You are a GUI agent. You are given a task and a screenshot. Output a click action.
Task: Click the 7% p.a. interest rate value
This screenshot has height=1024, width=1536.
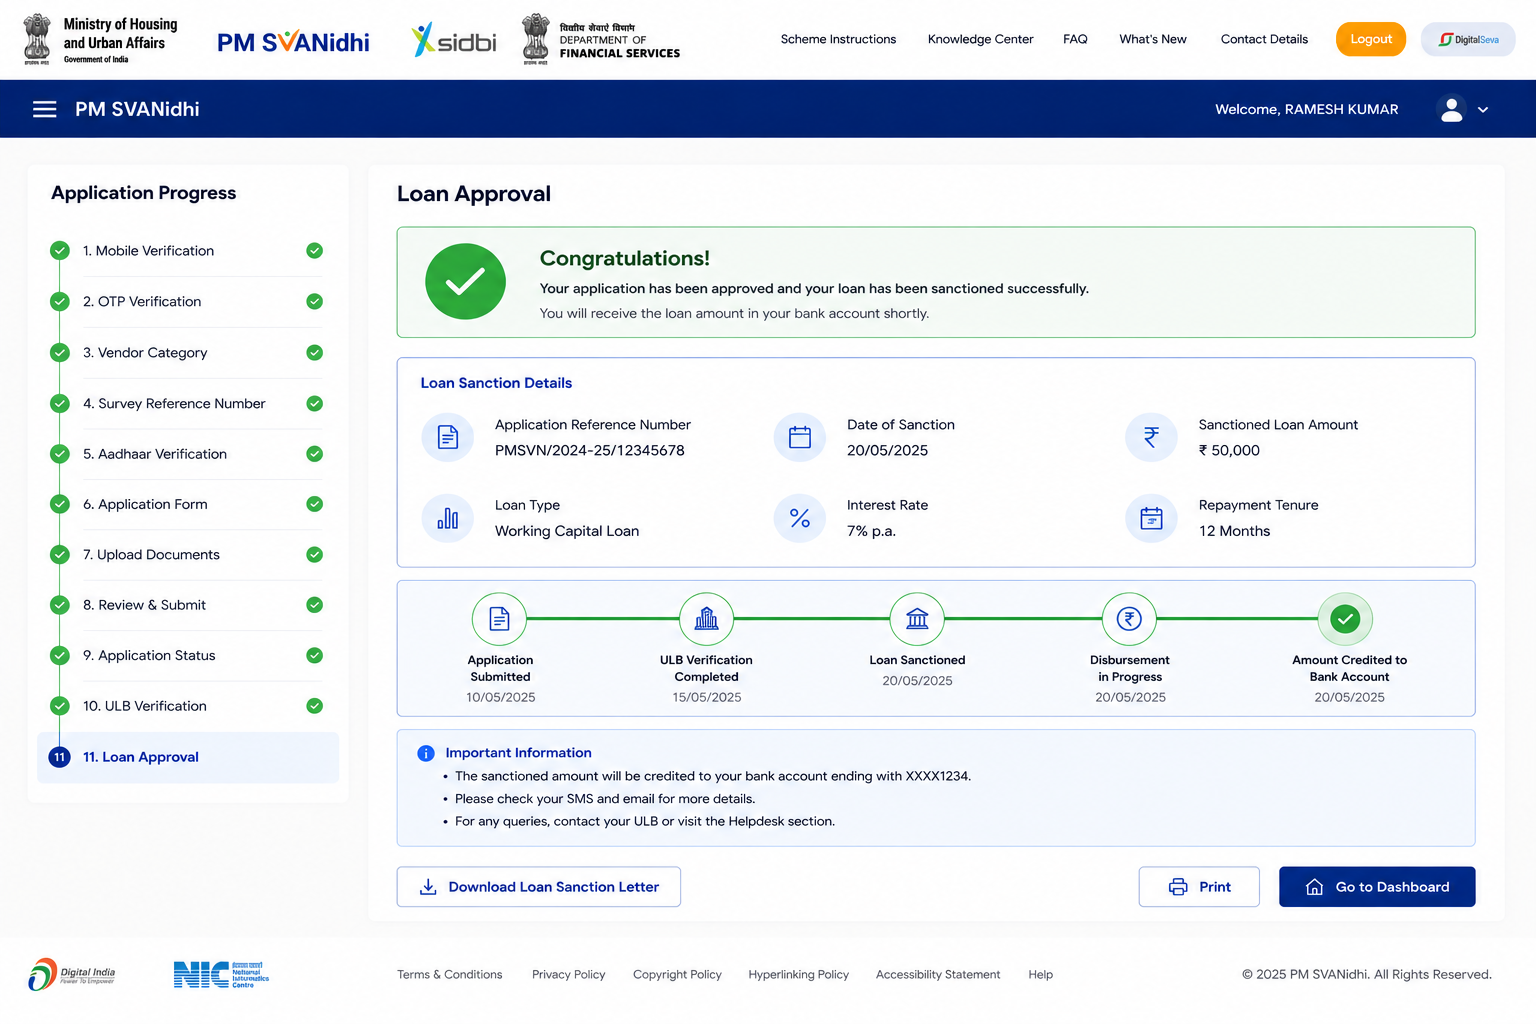tap(871, 531)
